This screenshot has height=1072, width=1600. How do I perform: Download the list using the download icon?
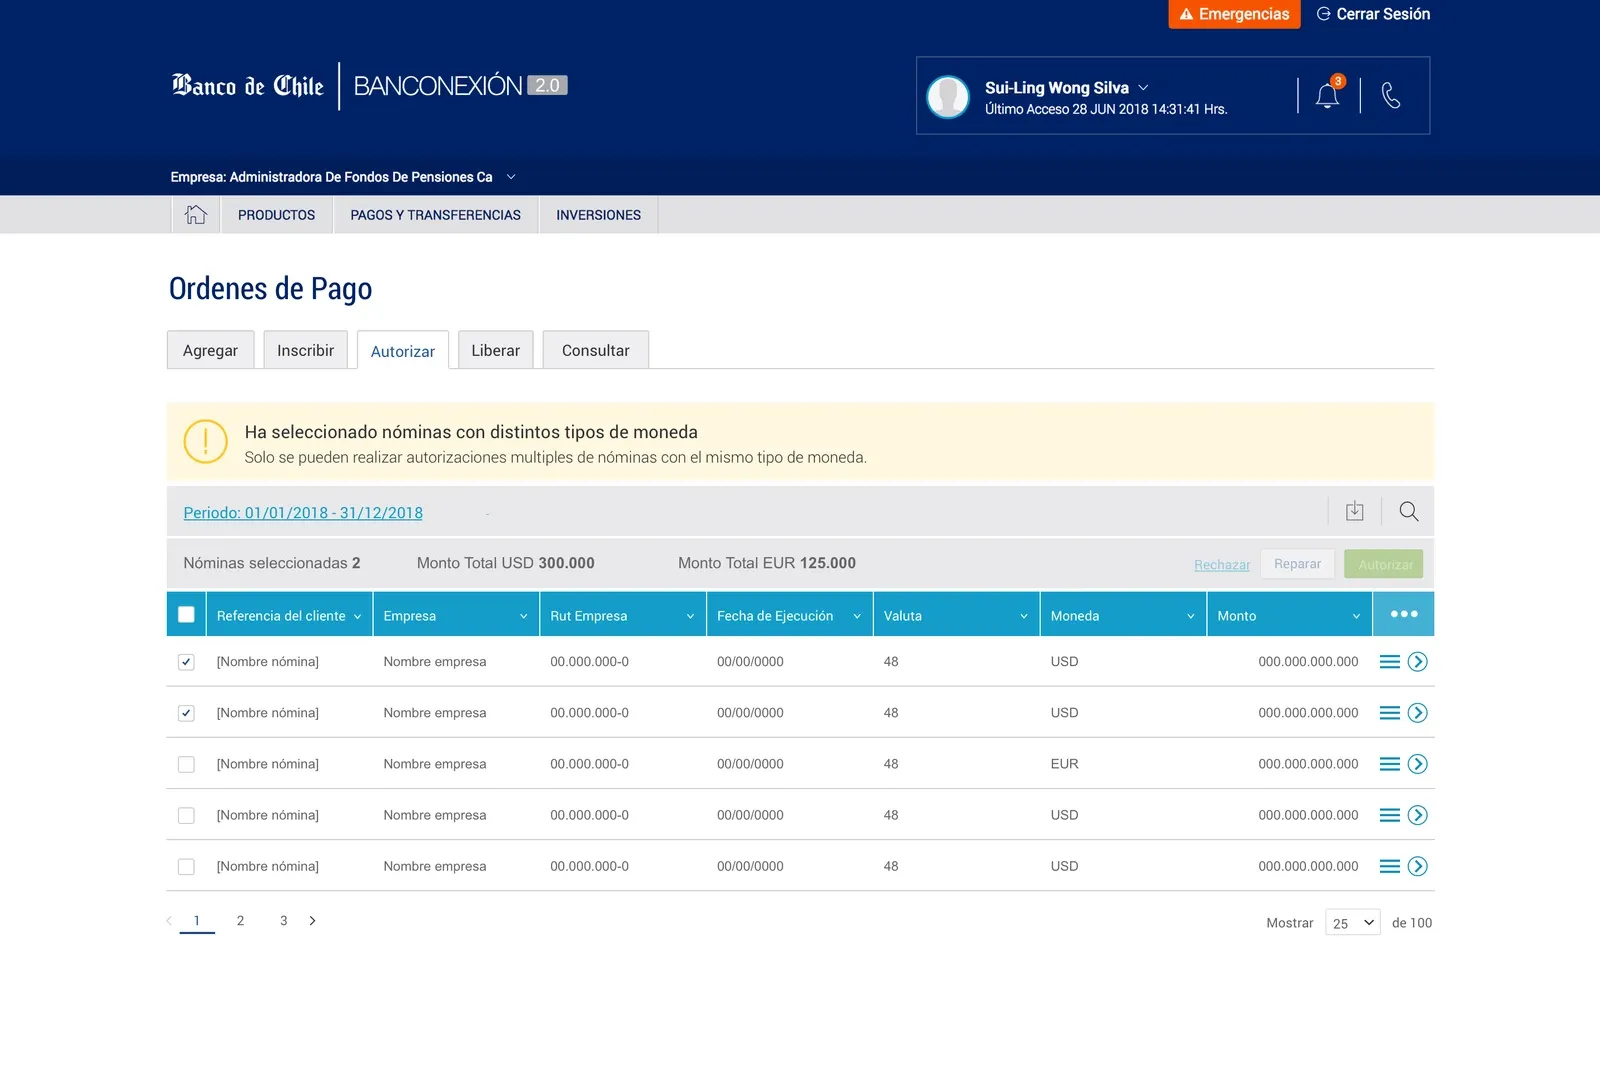[x=1355, y=511]
